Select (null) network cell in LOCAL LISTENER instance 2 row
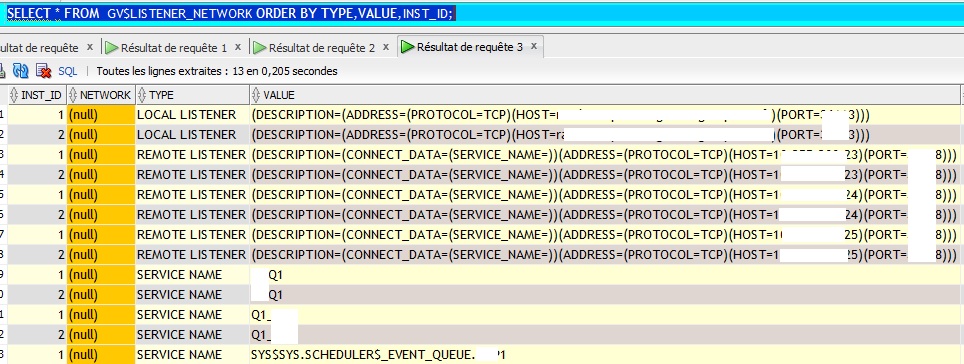Screen dimensions: 964x364 [100, 135]
